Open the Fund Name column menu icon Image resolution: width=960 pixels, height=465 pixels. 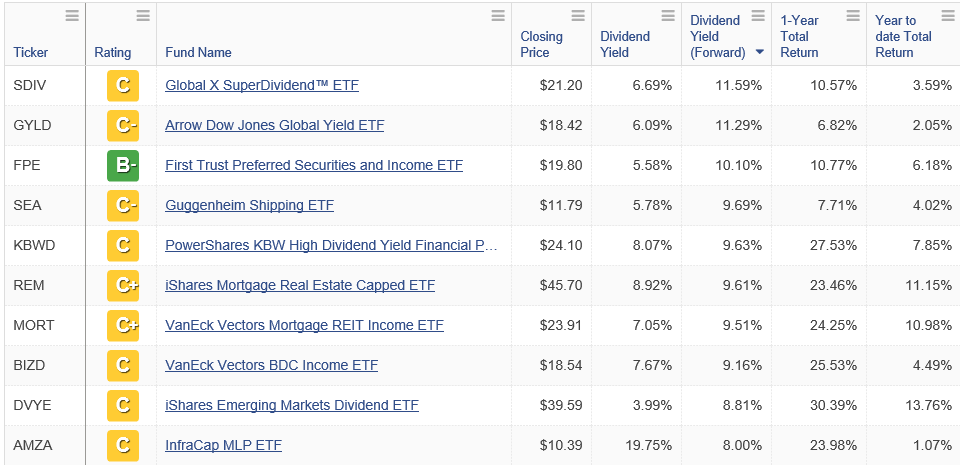tap(498, 16)
